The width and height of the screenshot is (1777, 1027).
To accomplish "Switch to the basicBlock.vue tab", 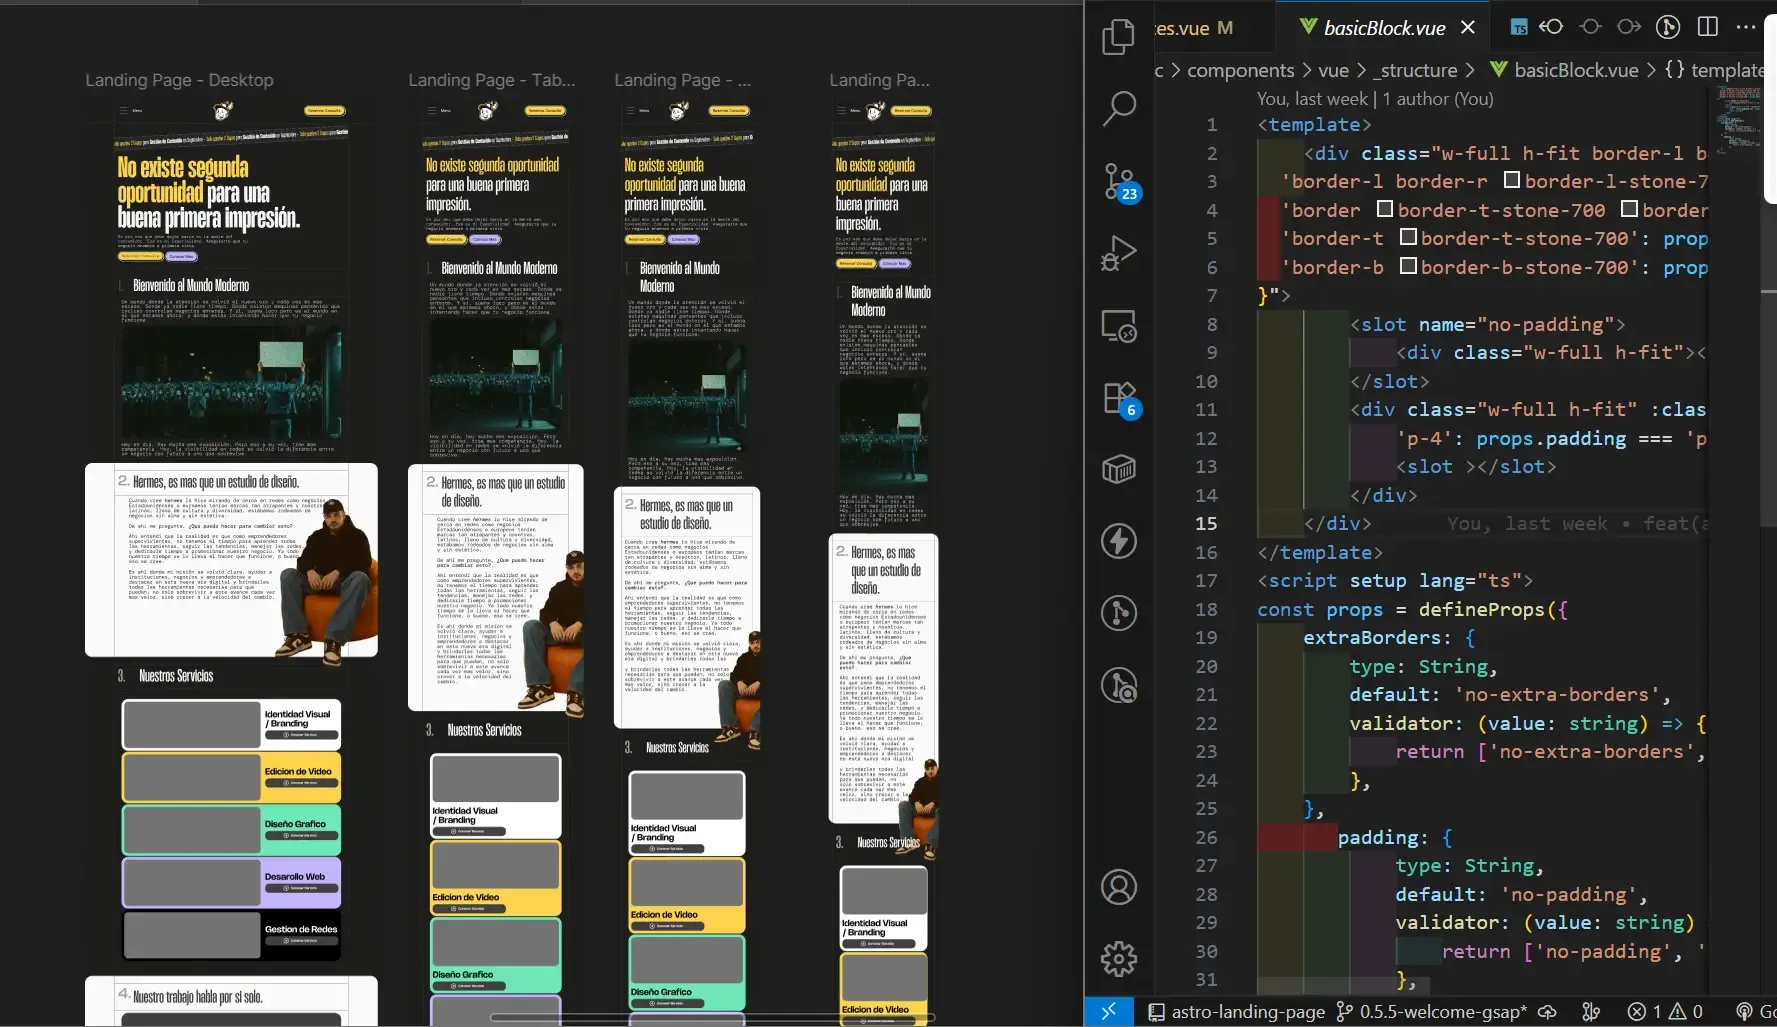I will pos(1383,28).
